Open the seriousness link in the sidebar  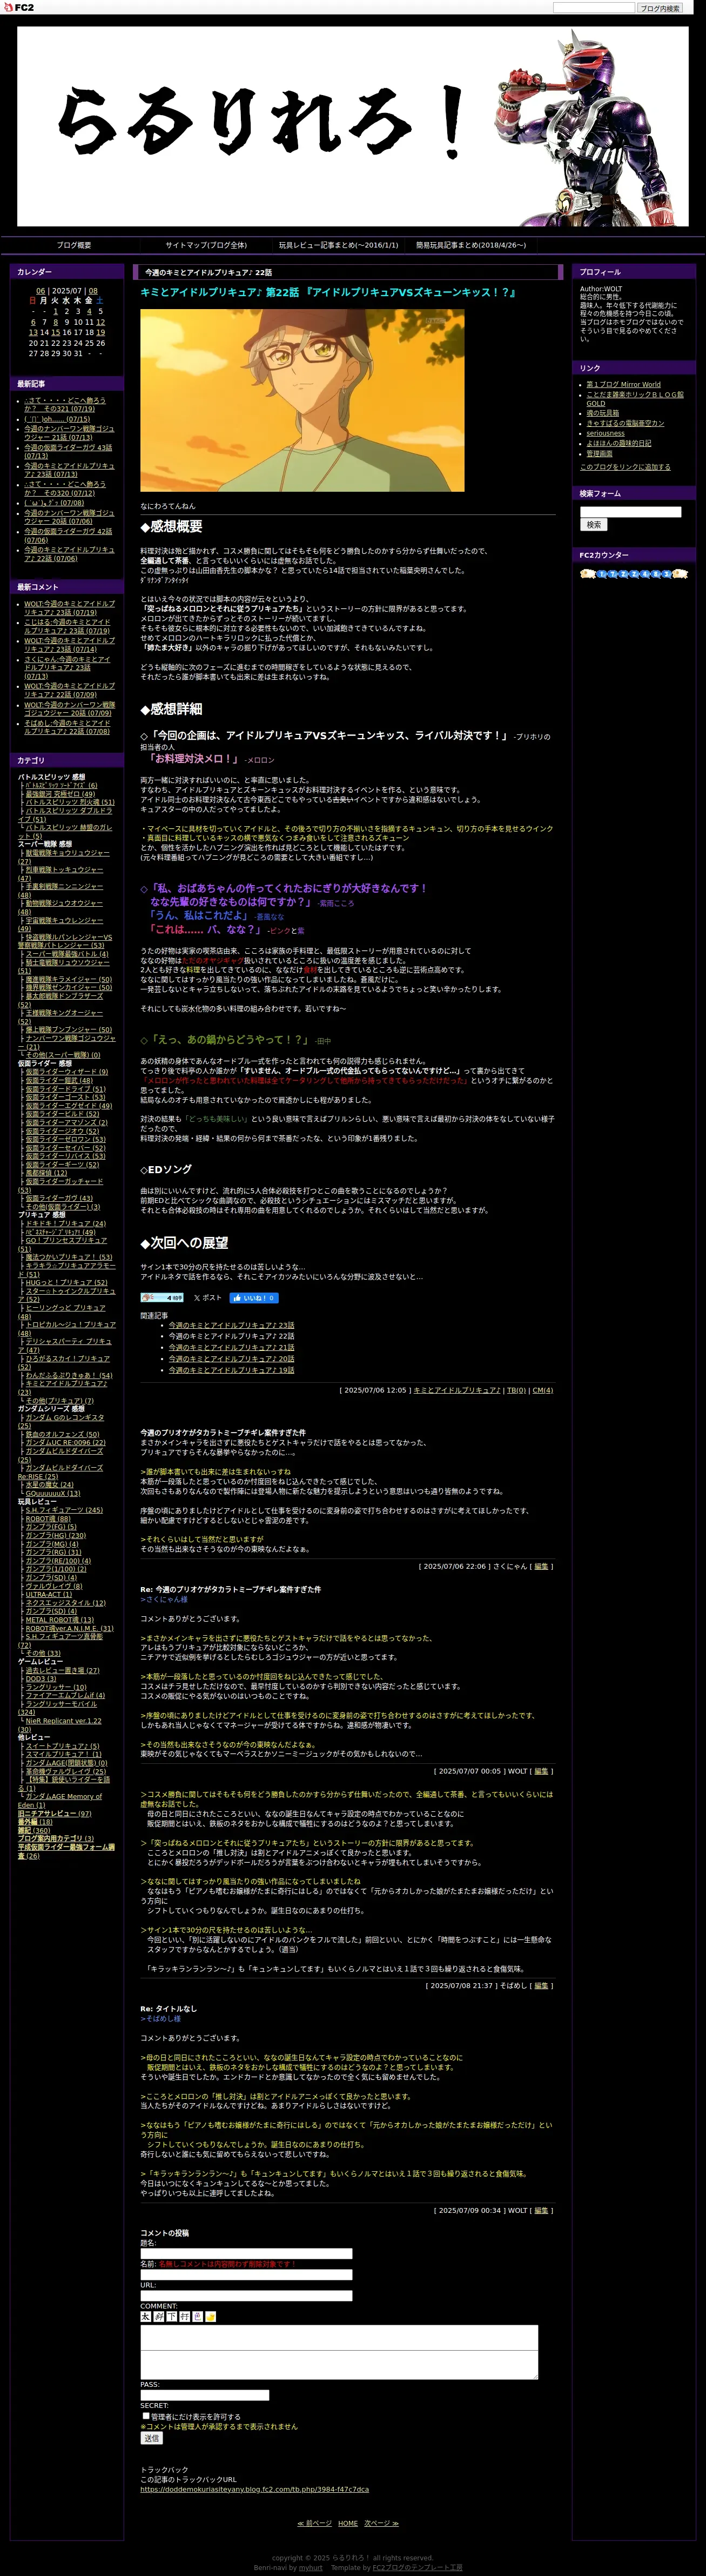pos(605,433)
